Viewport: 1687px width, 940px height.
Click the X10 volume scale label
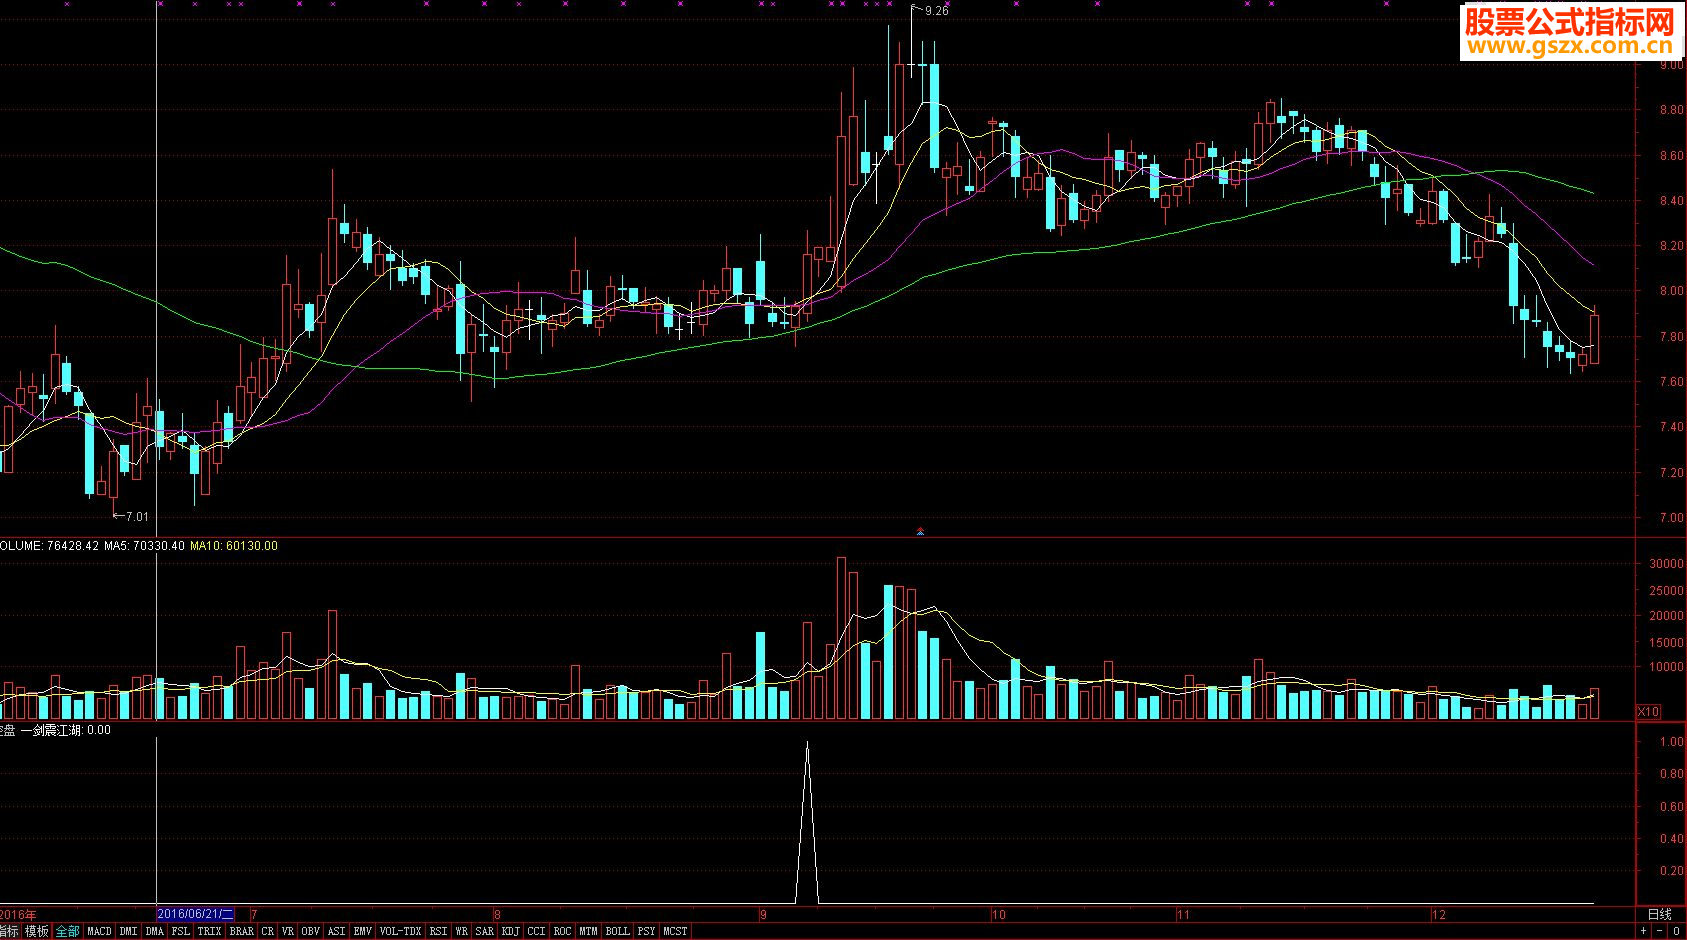click(x=1648, y=712)
